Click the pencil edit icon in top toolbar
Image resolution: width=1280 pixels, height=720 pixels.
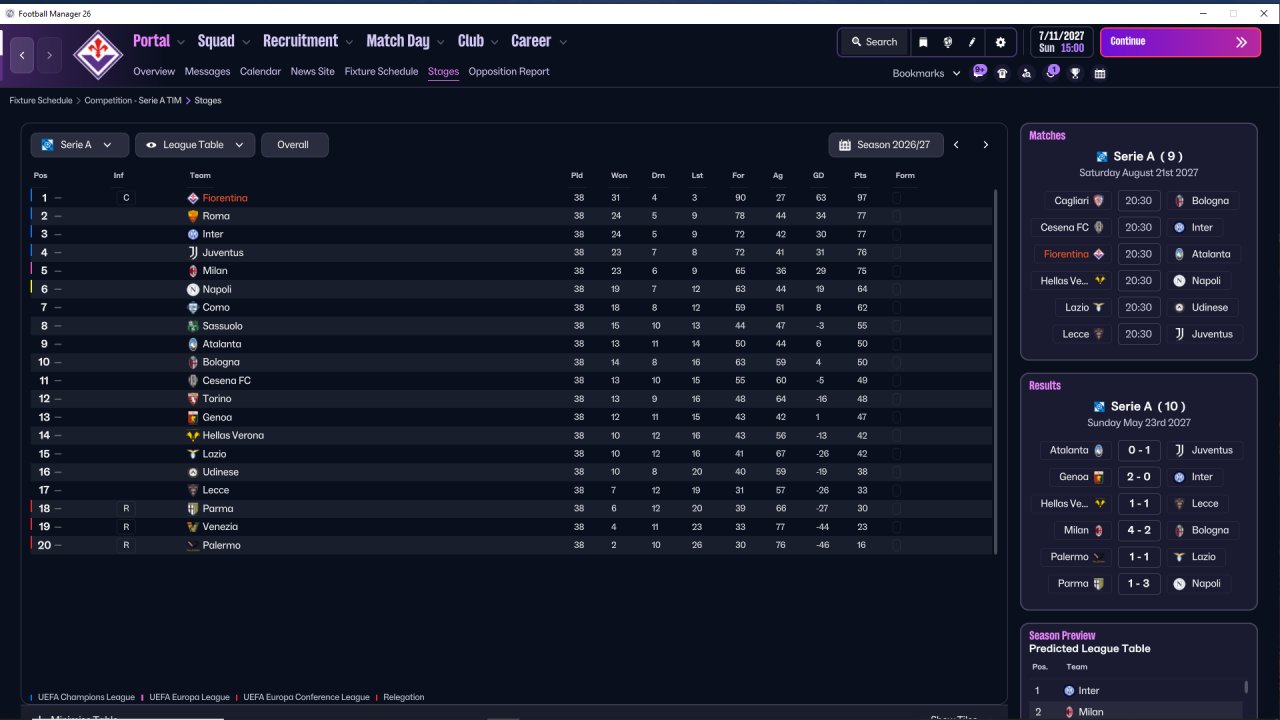(972, 42)
